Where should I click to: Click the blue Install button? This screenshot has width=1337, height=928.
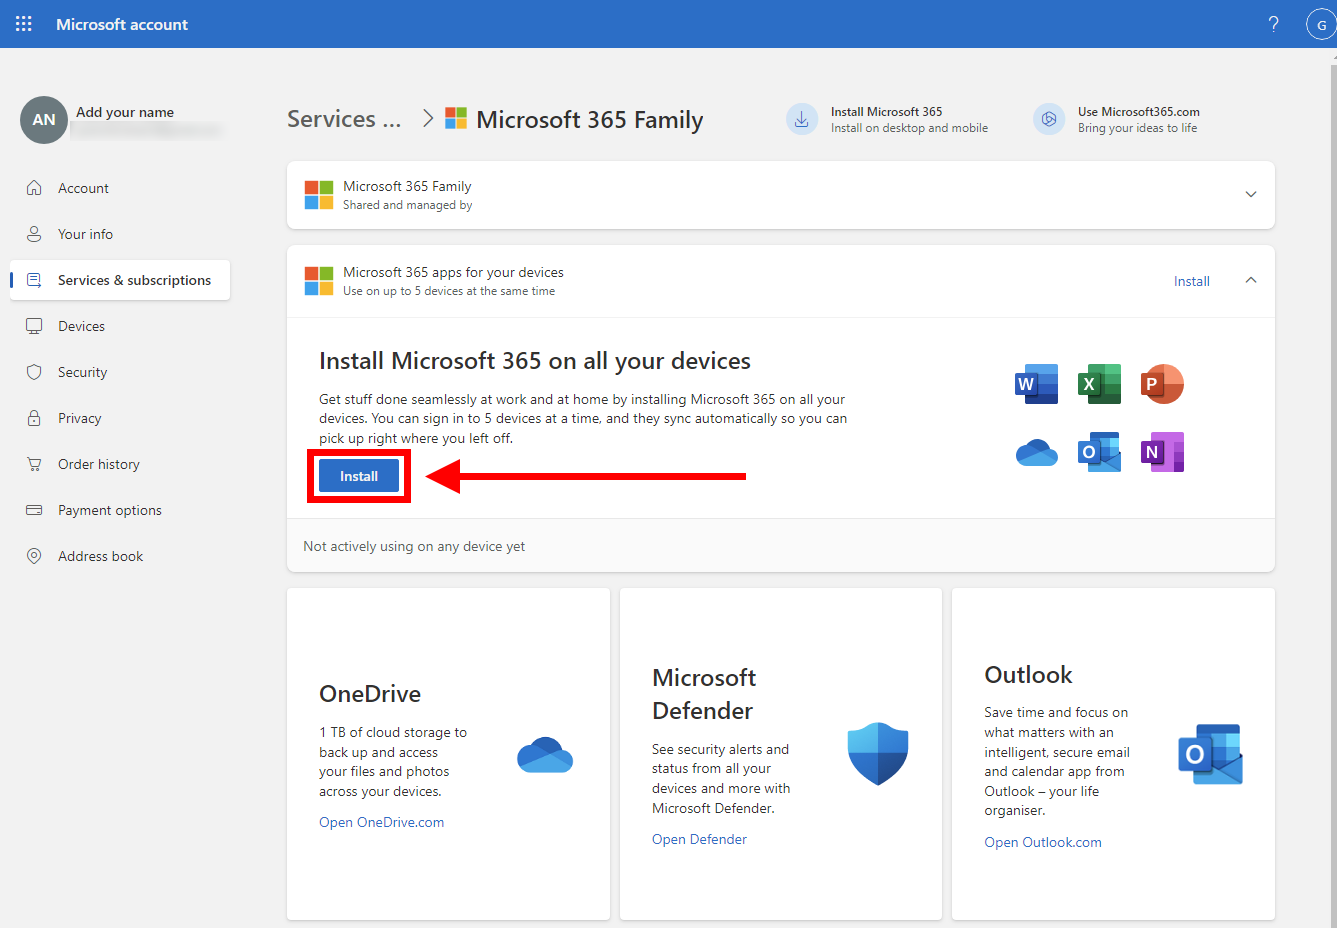(359, 476)
